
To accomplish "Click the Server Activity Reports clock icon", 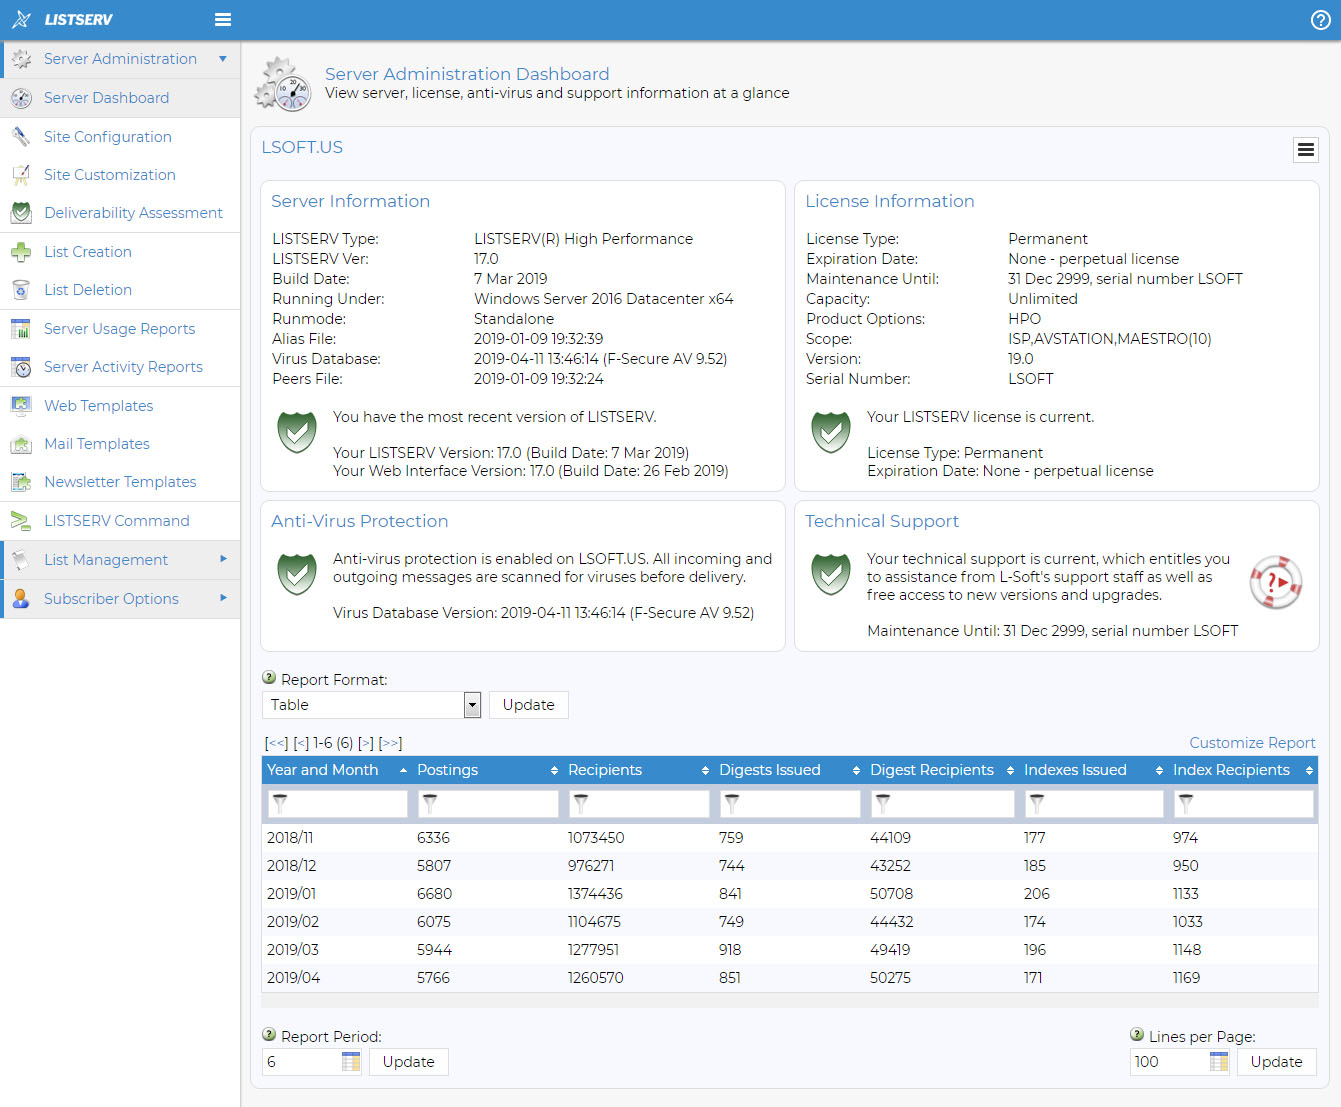I will coord(21,367).
